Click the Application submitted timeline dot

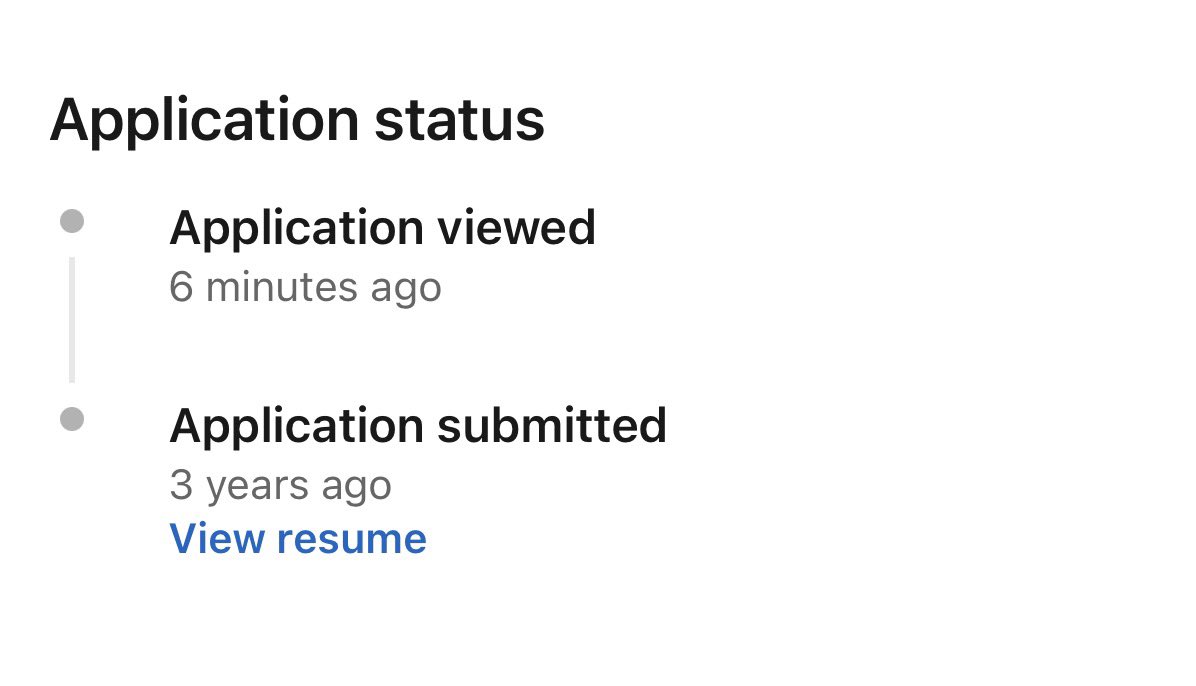(72, 419)
